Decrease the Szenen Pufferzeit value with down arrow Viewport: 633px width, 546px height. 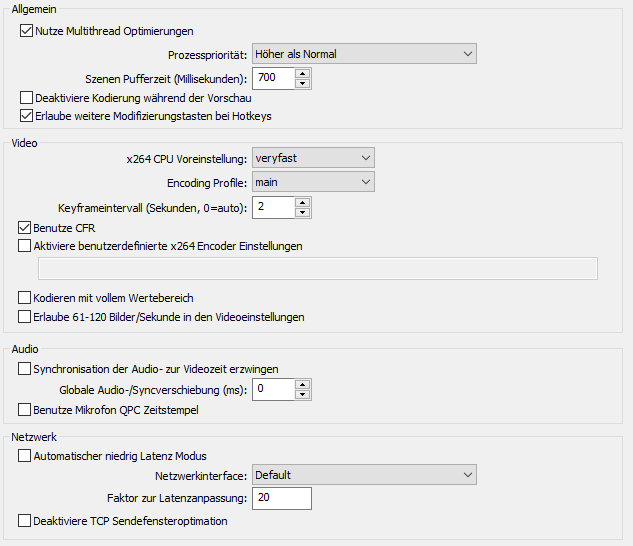[x=302, y=83]
